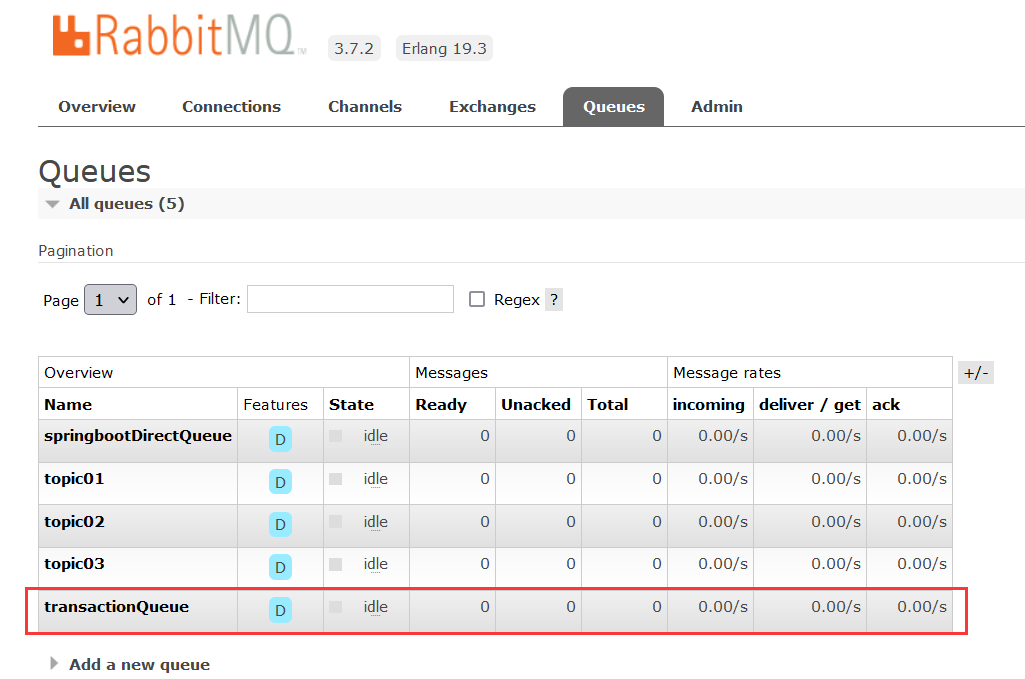The width and height of the screenshot is (1025, 679).
Task: Click the Erlang 19.3 version badge
Action: click(x=443, y=47)
